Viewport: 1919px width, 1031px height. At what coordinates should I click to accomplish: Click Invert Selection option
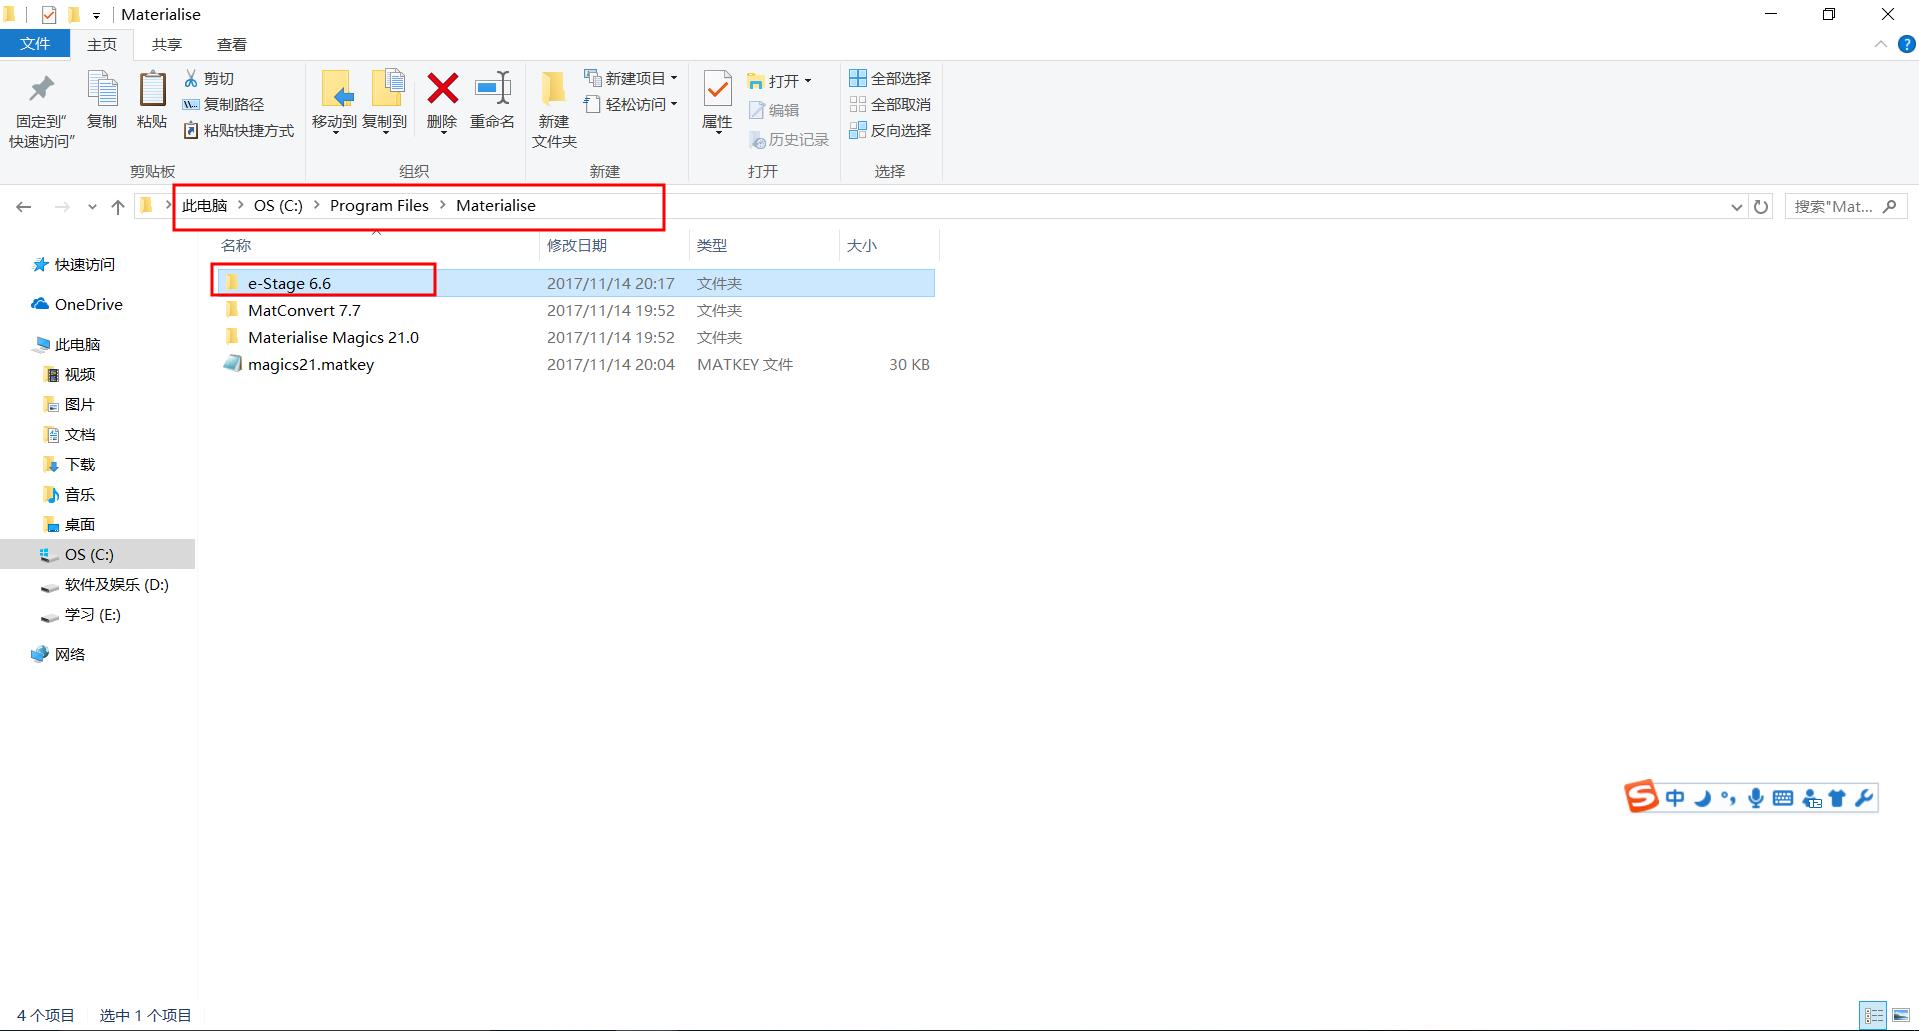890,130
